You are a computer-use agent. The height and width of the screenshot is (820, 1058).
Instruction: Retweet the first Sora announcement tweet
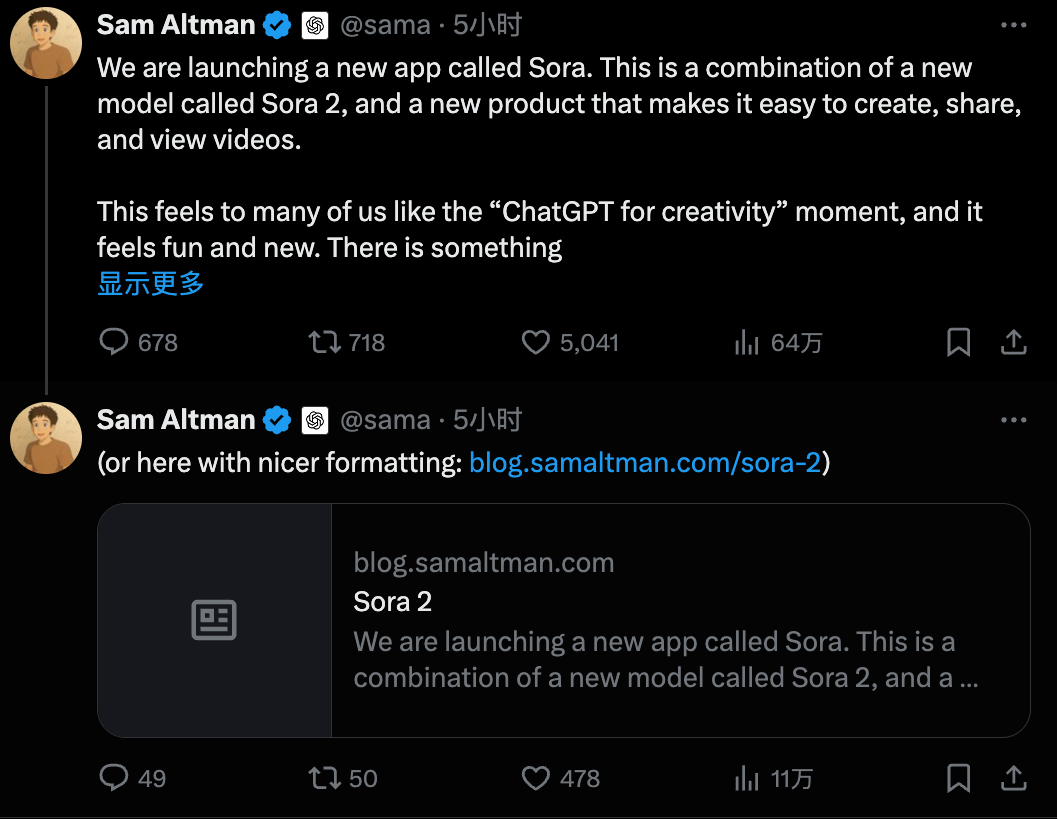click(323, 343)
